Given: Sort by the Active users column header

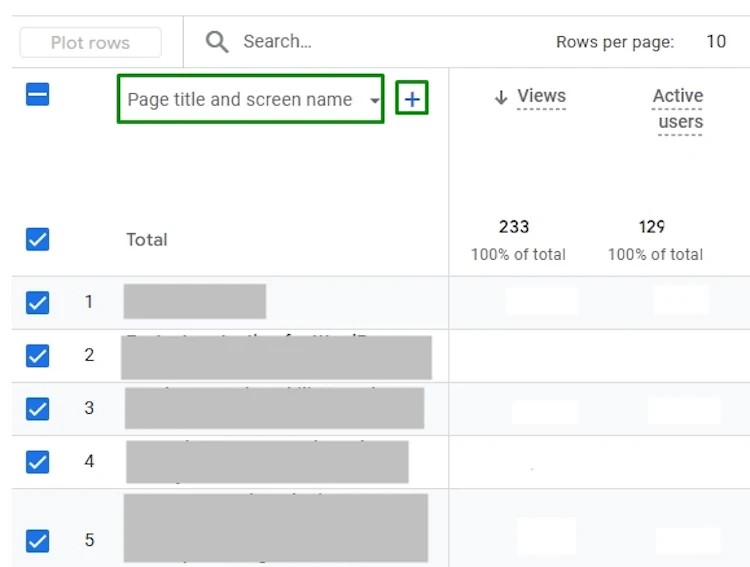Looking at the screenshot, I should 678,109.
